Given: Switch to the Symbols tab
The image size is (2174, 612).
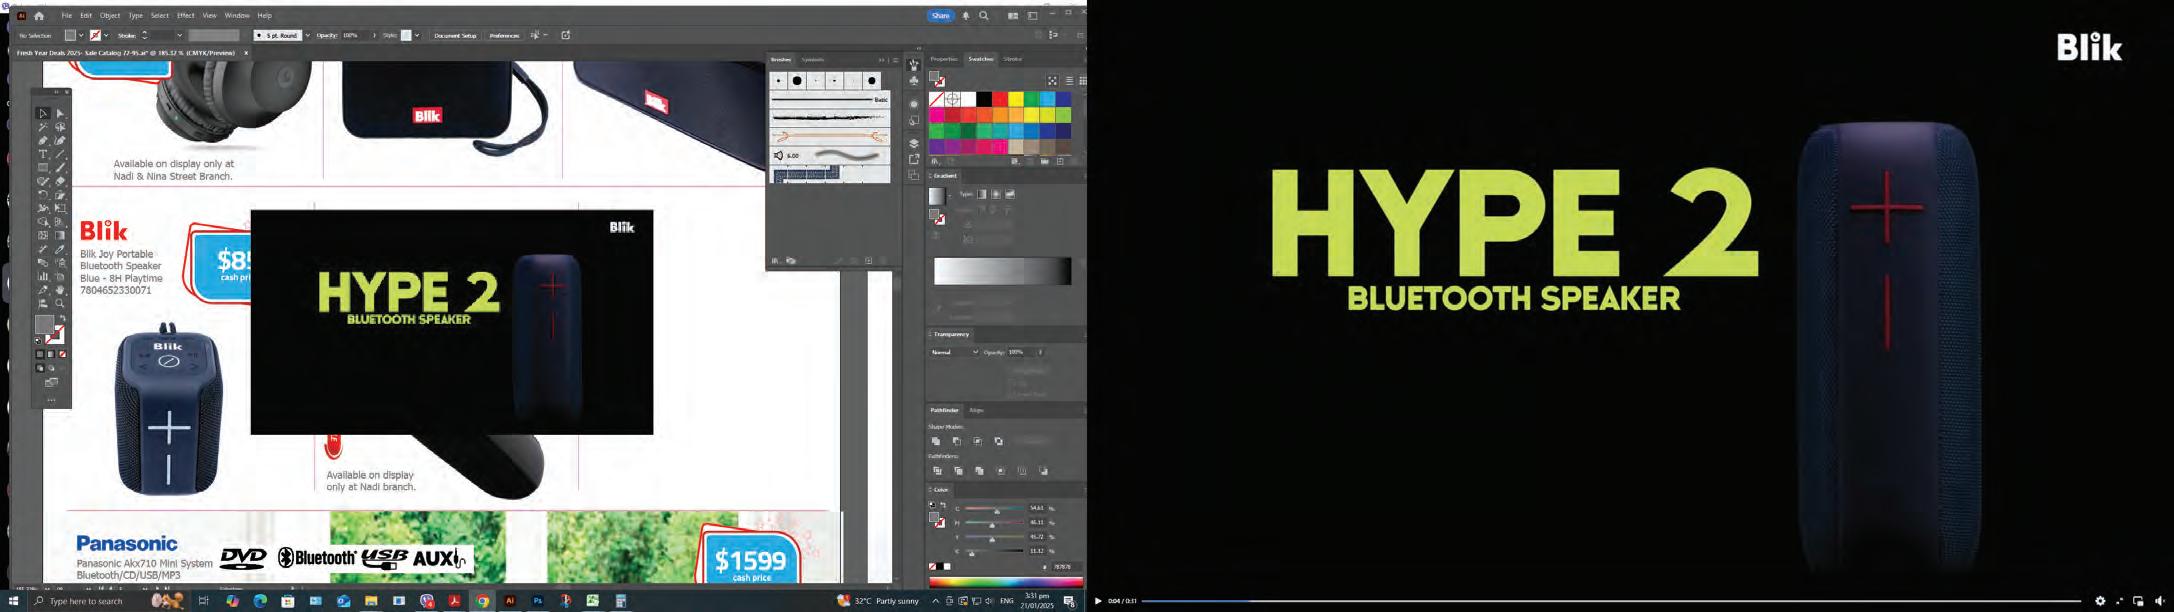Looking at the screenshot, I should coord(813,60).
